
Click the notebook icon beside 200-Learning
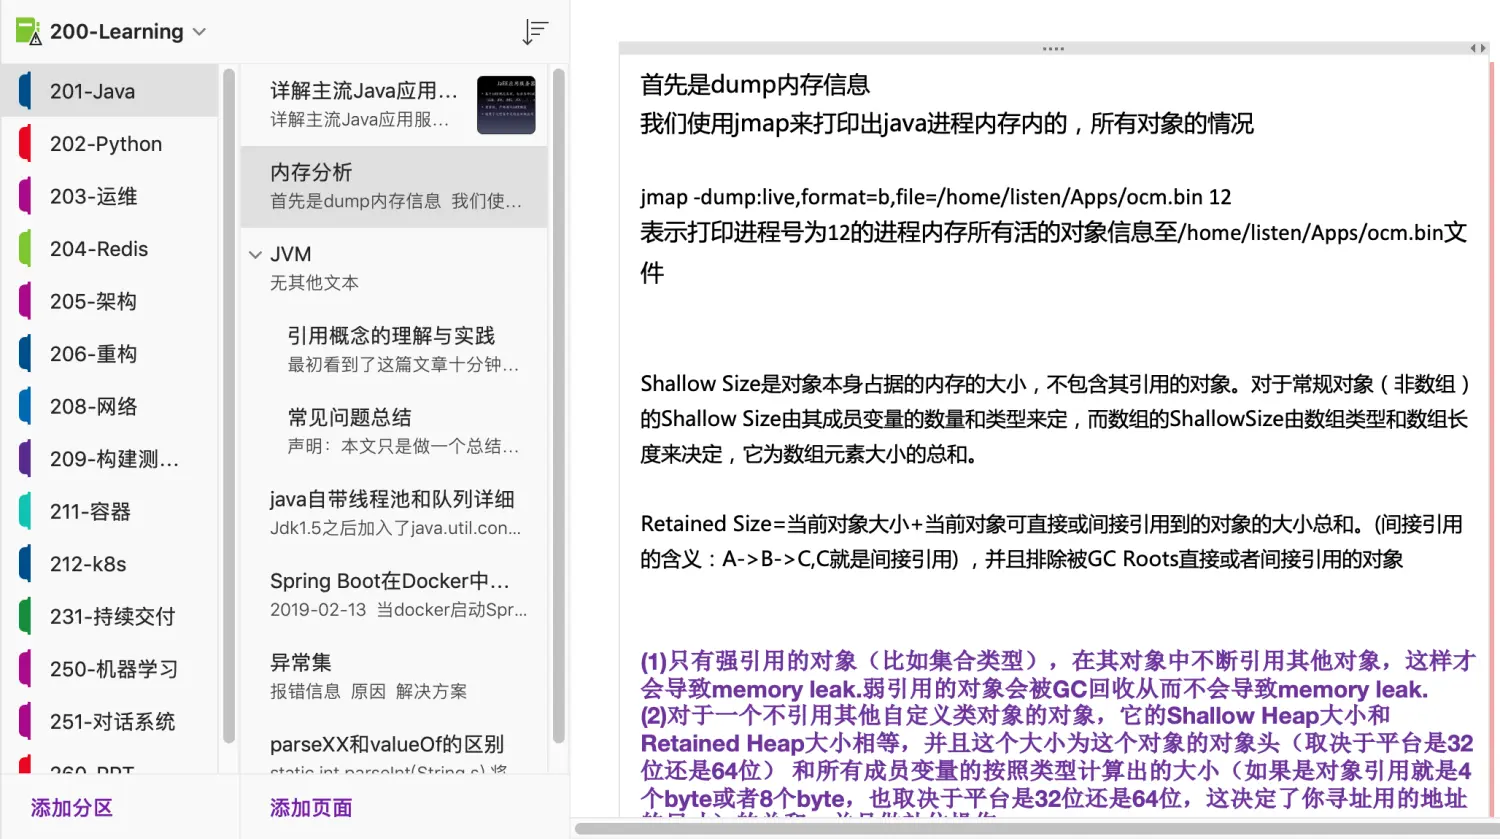pyautogui.click(x=28, y=32)
